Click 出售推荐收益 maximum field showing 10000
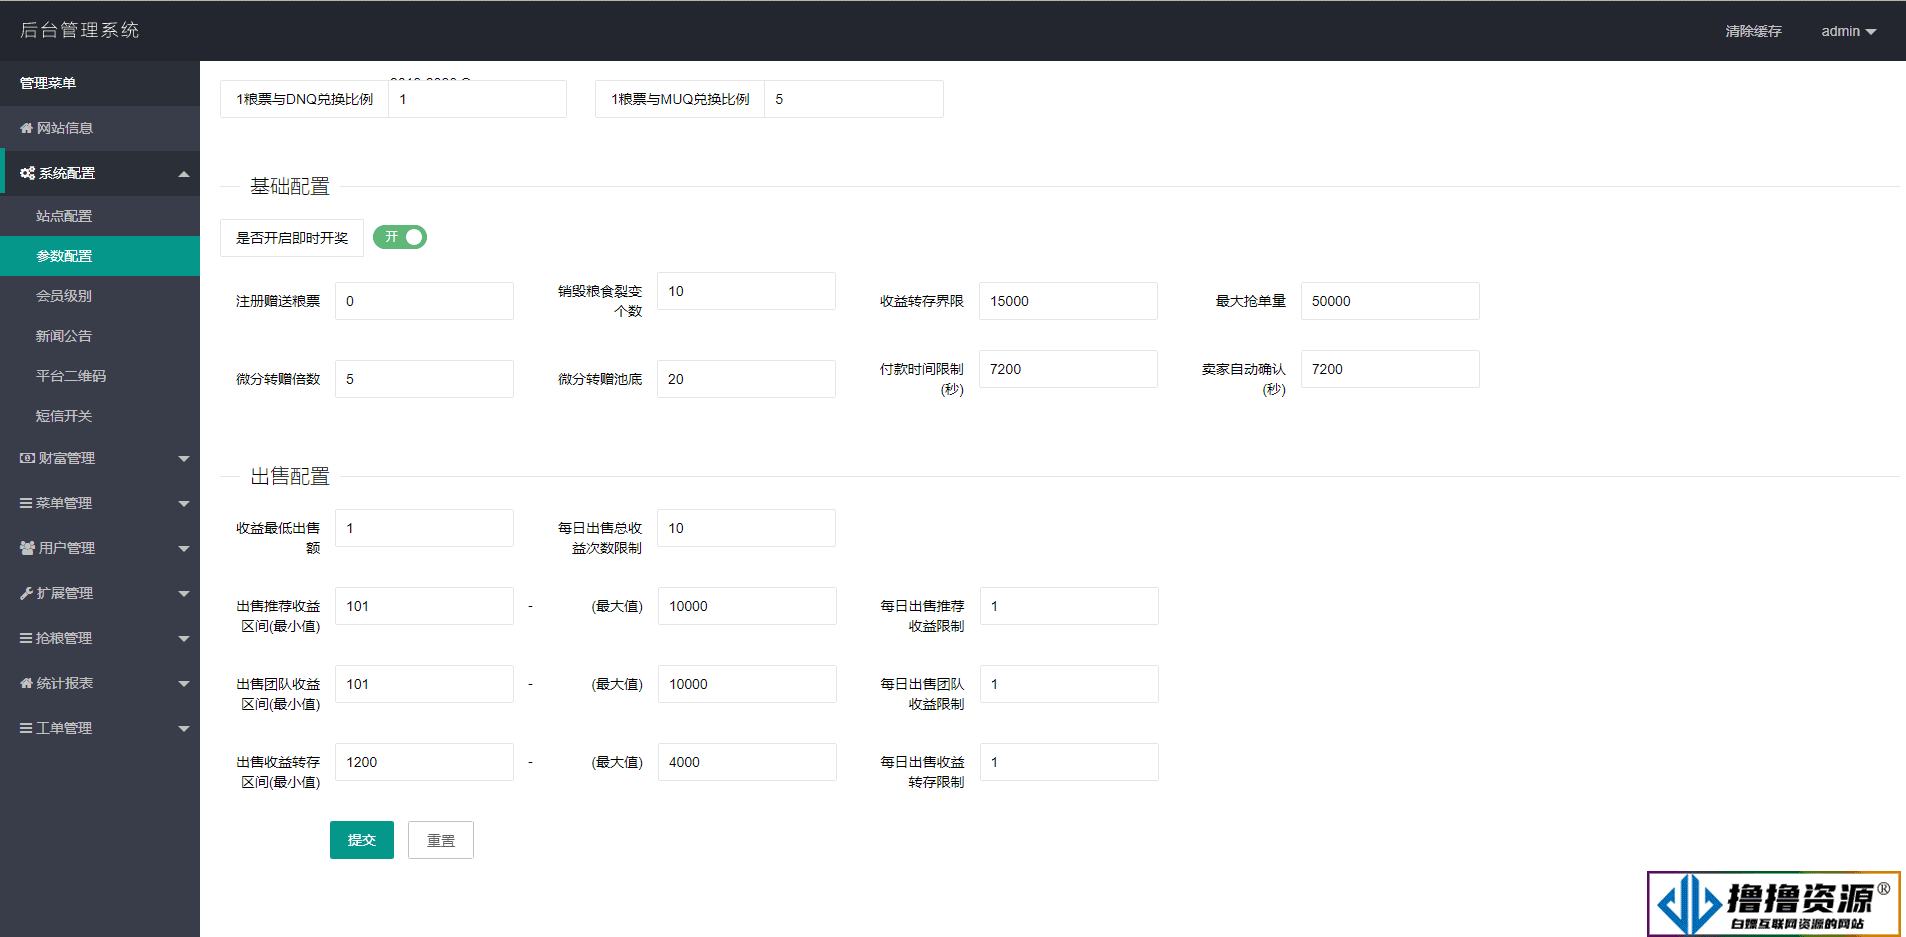1906x937 pixels. [x=747, y=606]
